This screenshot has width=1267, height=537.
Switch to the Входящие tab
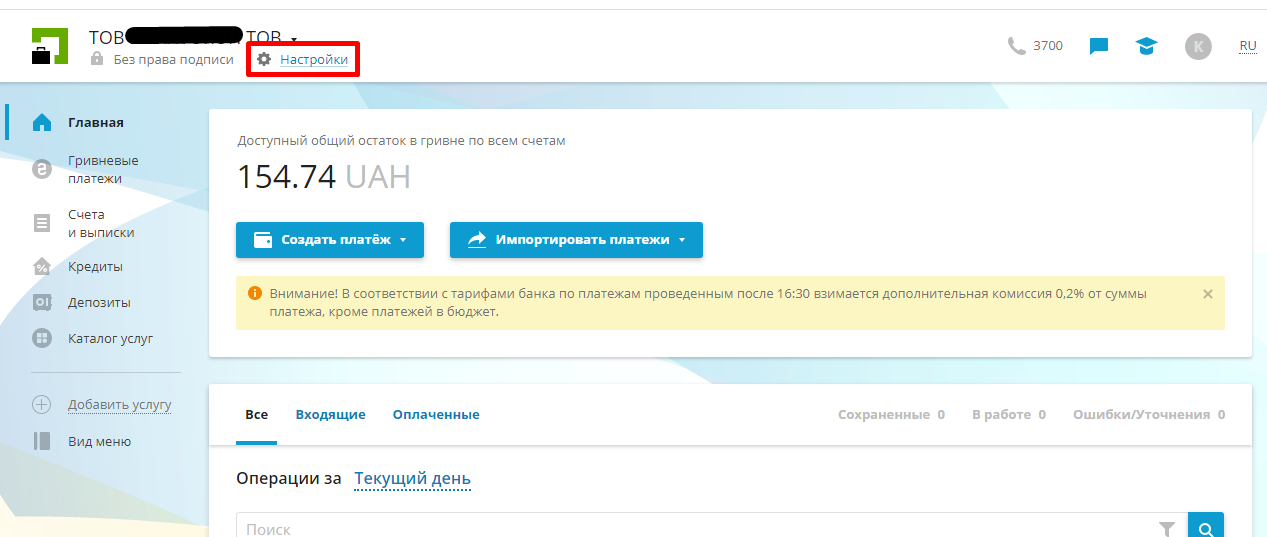tap(330, 415)
